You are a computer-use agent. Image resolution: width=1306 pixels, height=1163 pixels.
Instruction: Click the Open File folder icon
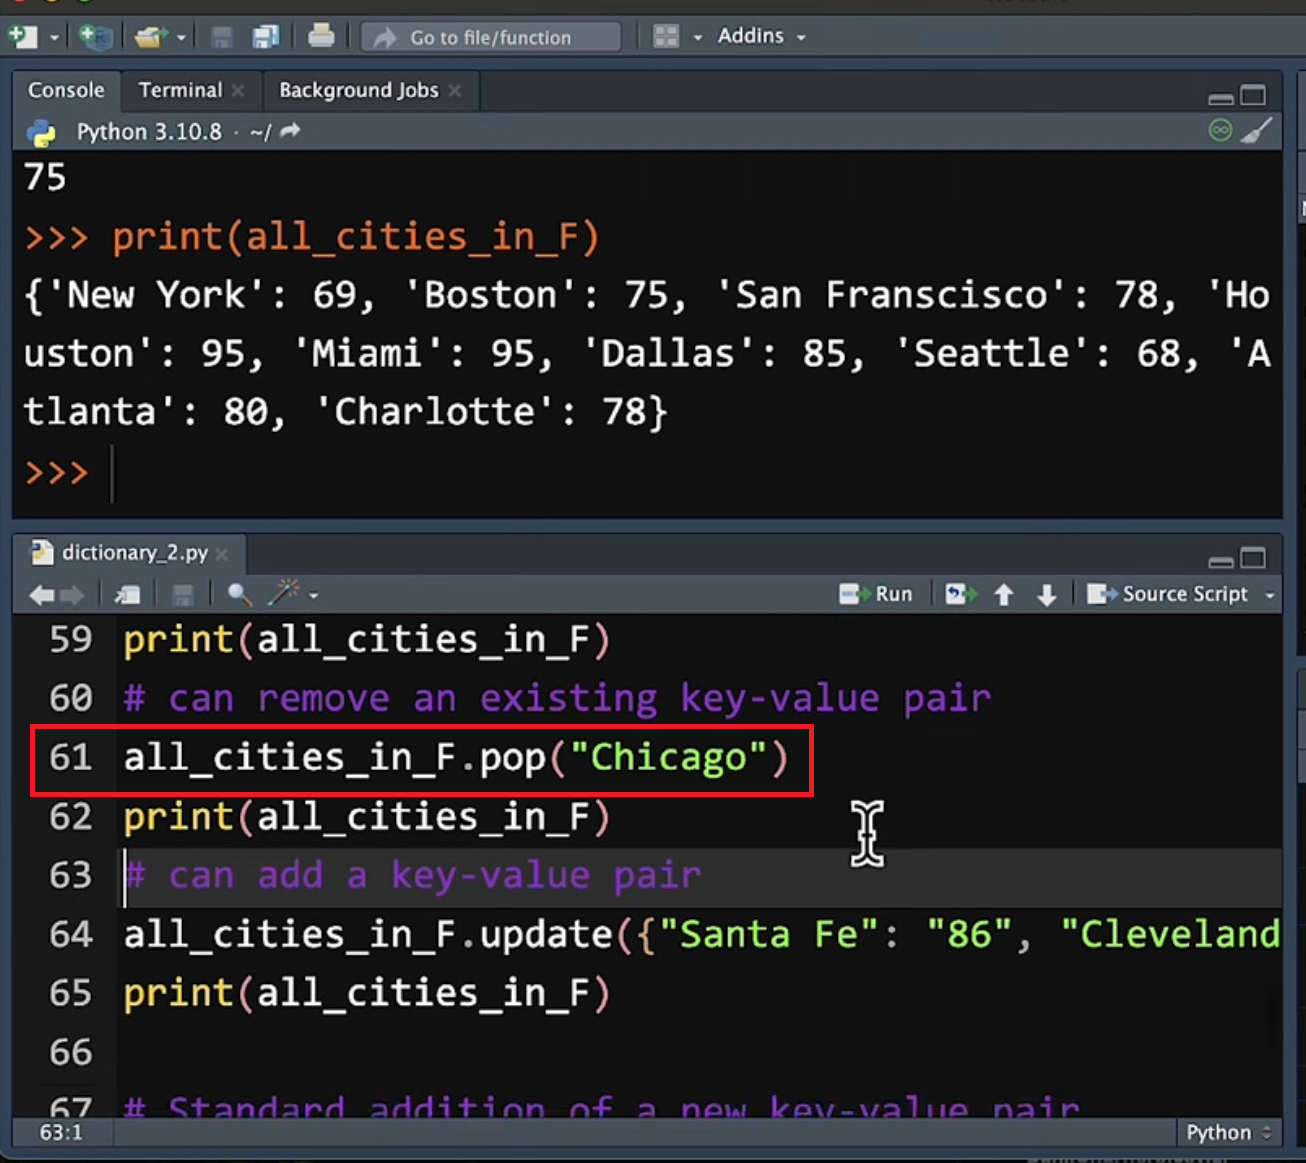(x=149, y=37)
